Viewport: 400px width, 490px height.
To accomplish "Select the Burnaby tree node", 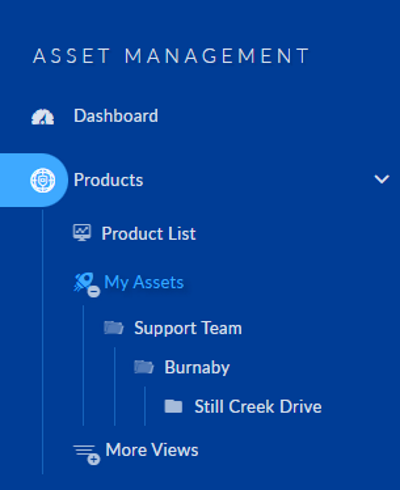I will pos(197,368).
